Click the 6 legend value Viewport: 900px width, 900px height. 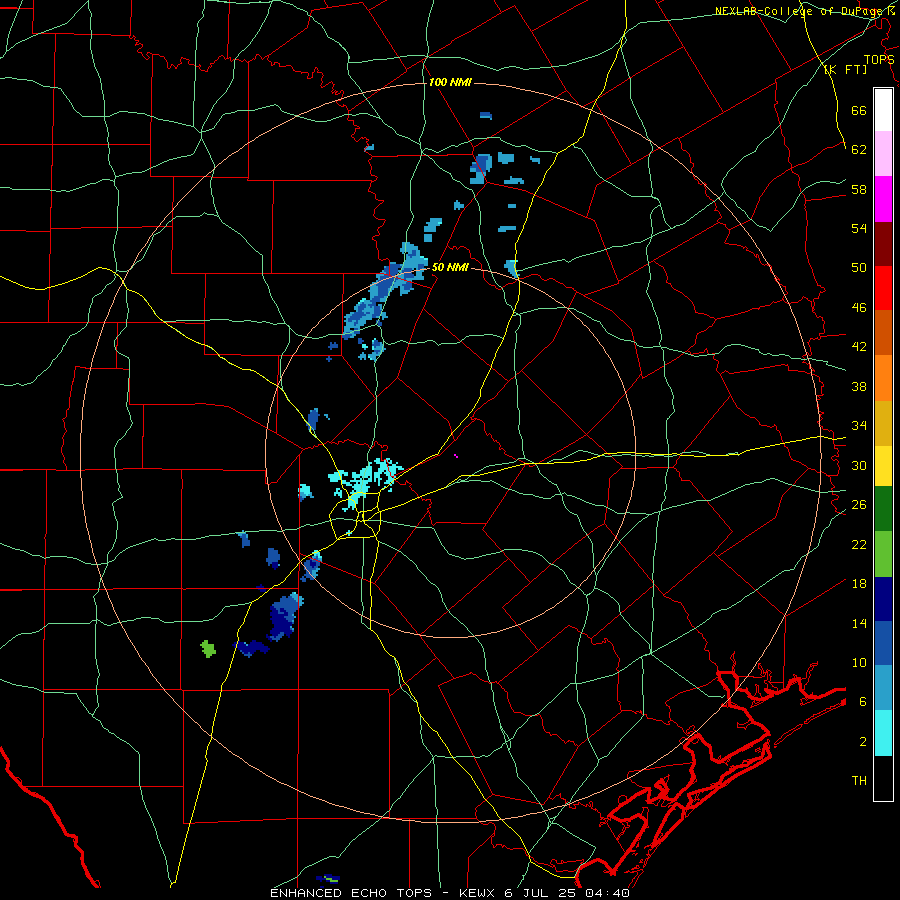pyautogui.click(x=863, y=702)
